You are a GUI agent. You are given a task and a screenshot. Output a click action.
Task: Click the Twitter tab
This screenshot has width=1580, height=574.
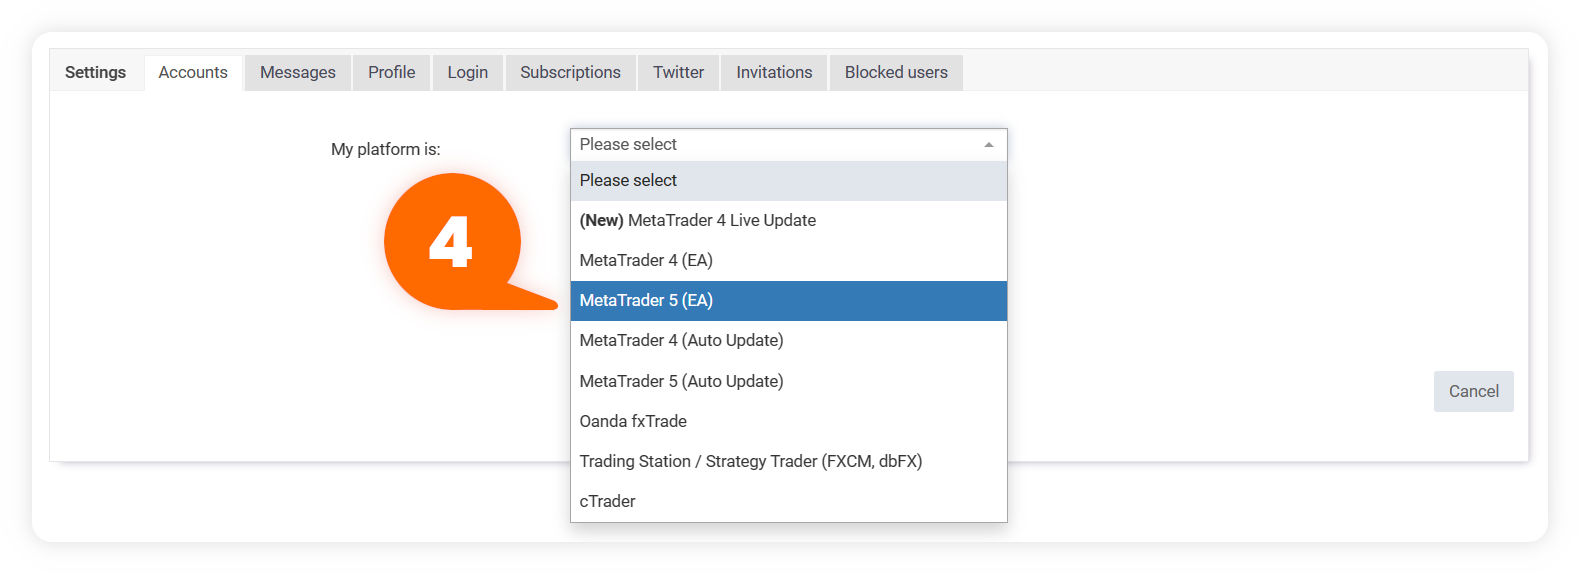coord(678,73)
